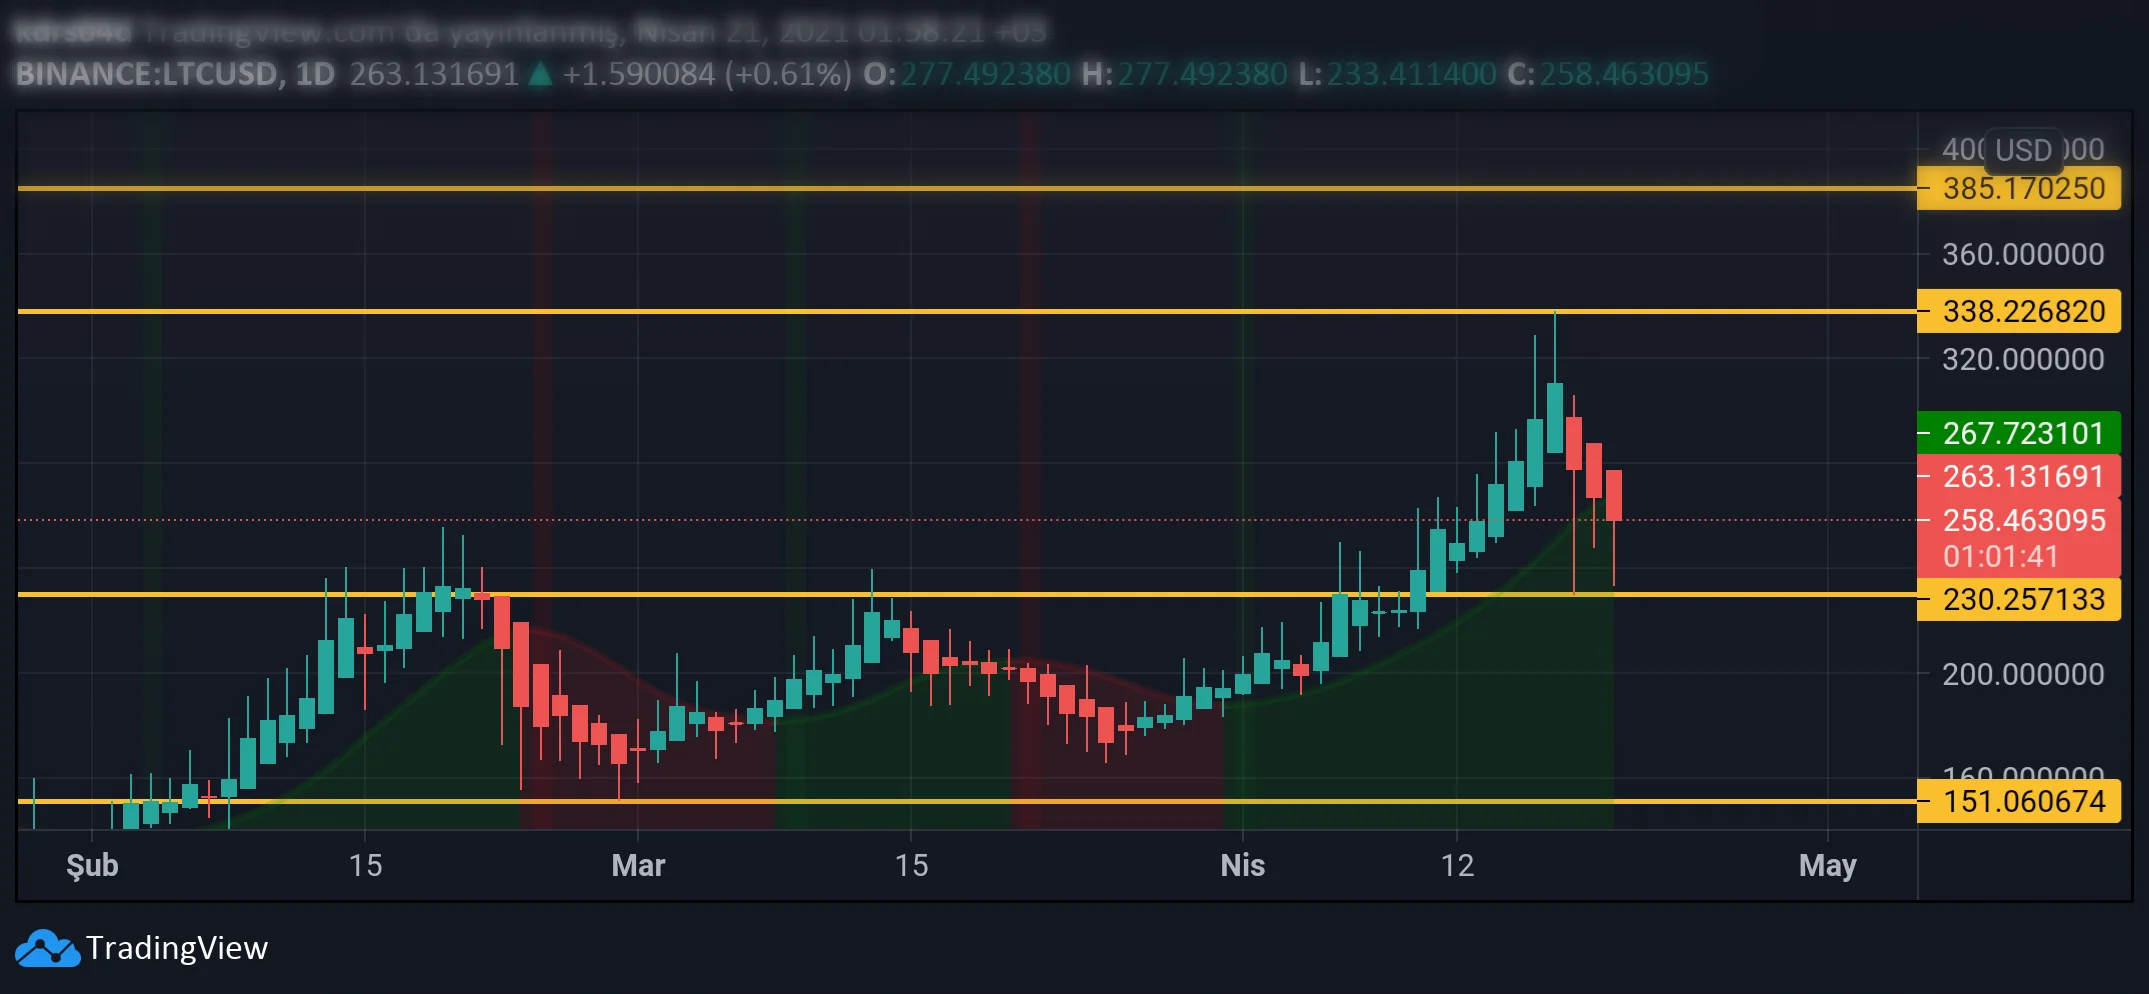This screenshot has height=994, width=2149.
Task: Click the USD currency label
Action: [x=2023, y=150]
